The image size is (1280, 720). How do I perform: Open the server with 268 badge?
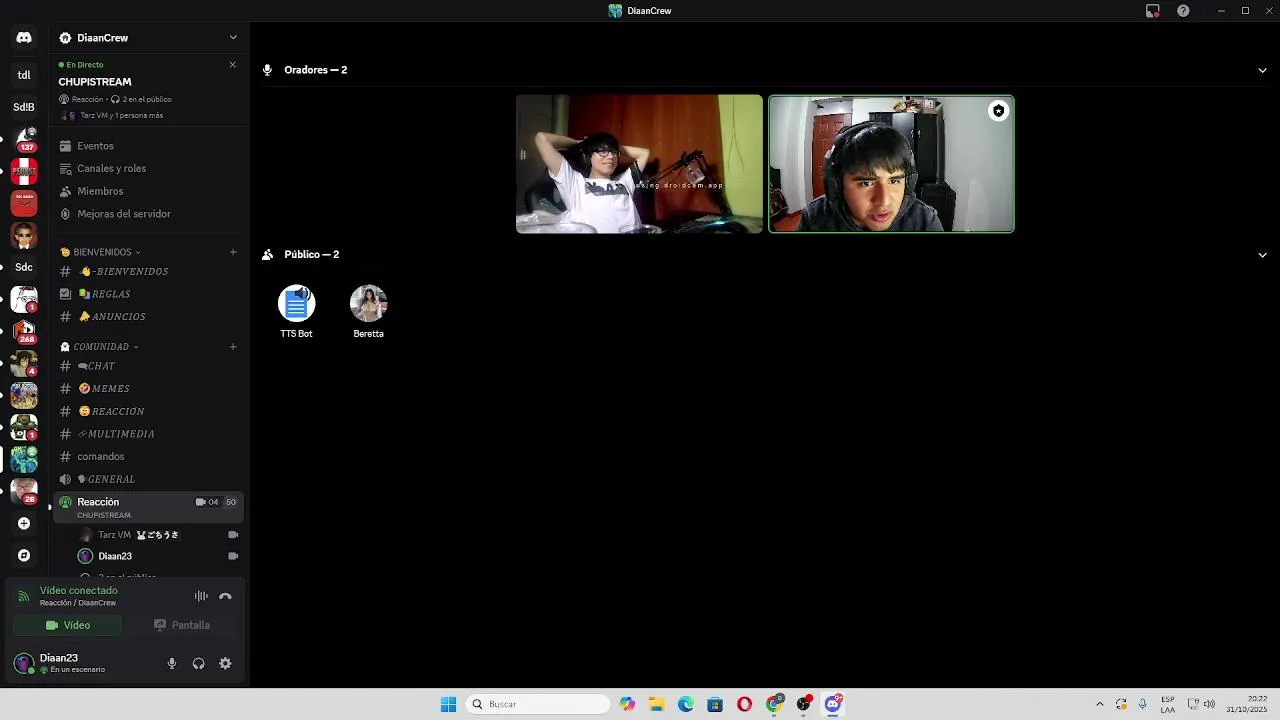(x=24, y=331)
